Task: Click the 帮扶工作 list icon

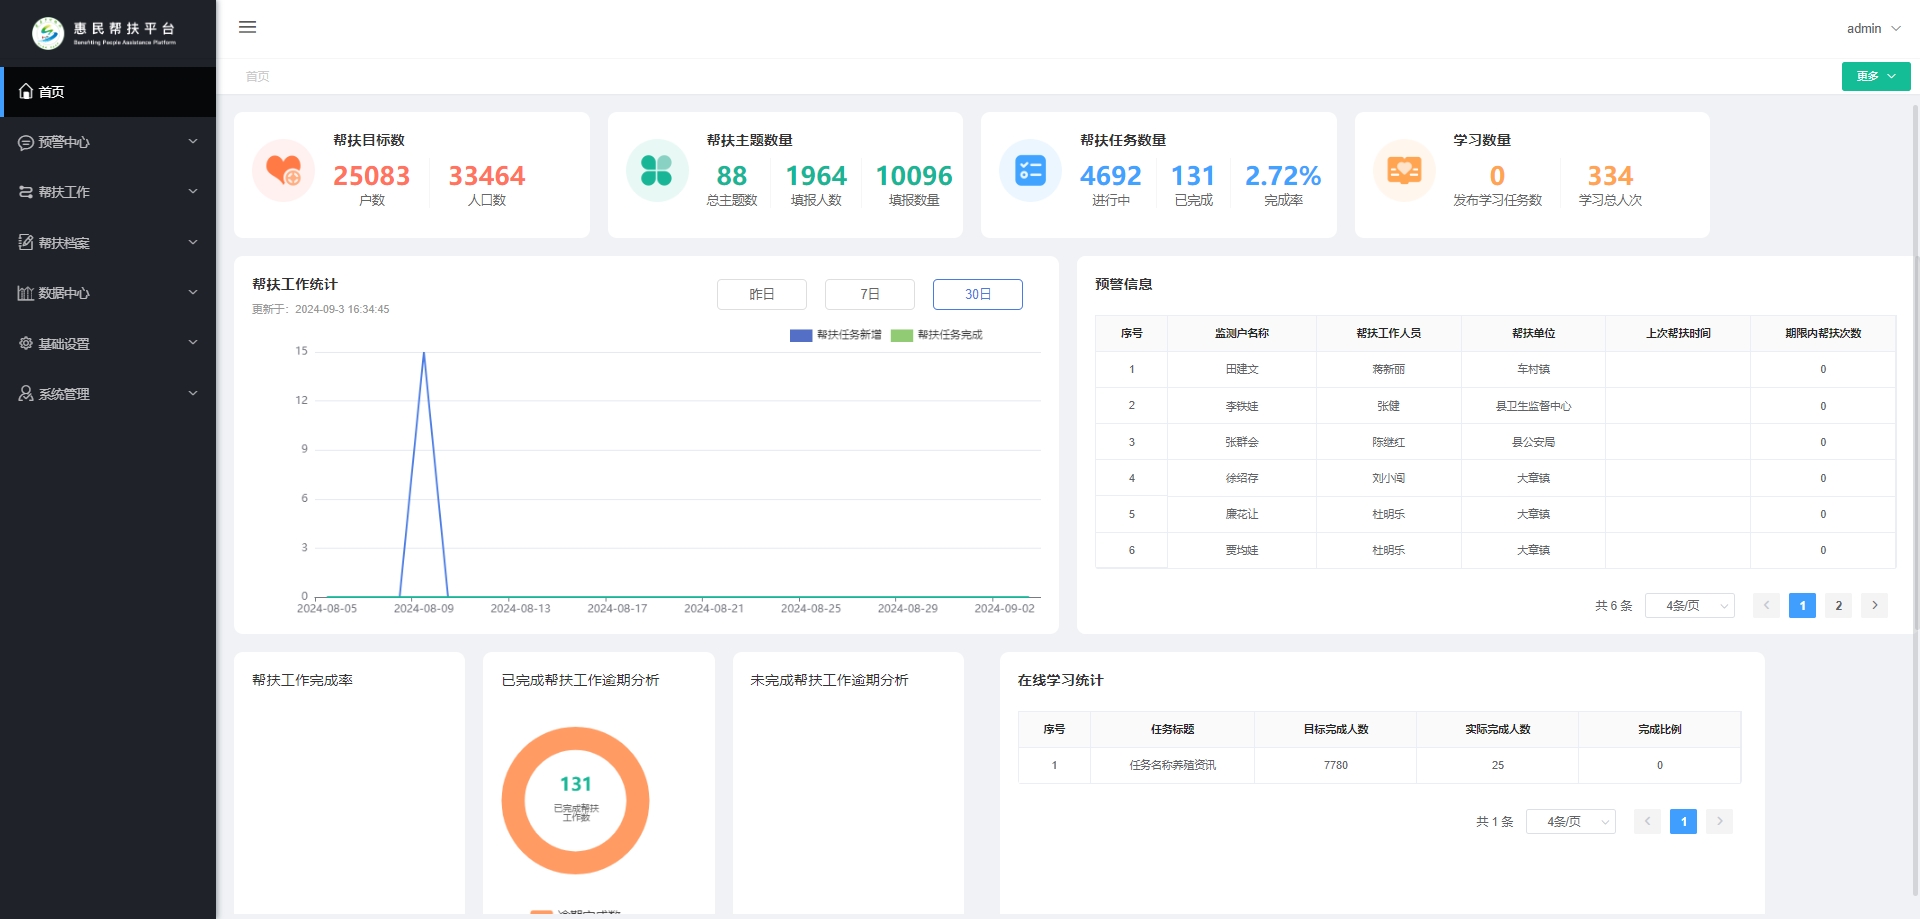Action: (26, 192)
